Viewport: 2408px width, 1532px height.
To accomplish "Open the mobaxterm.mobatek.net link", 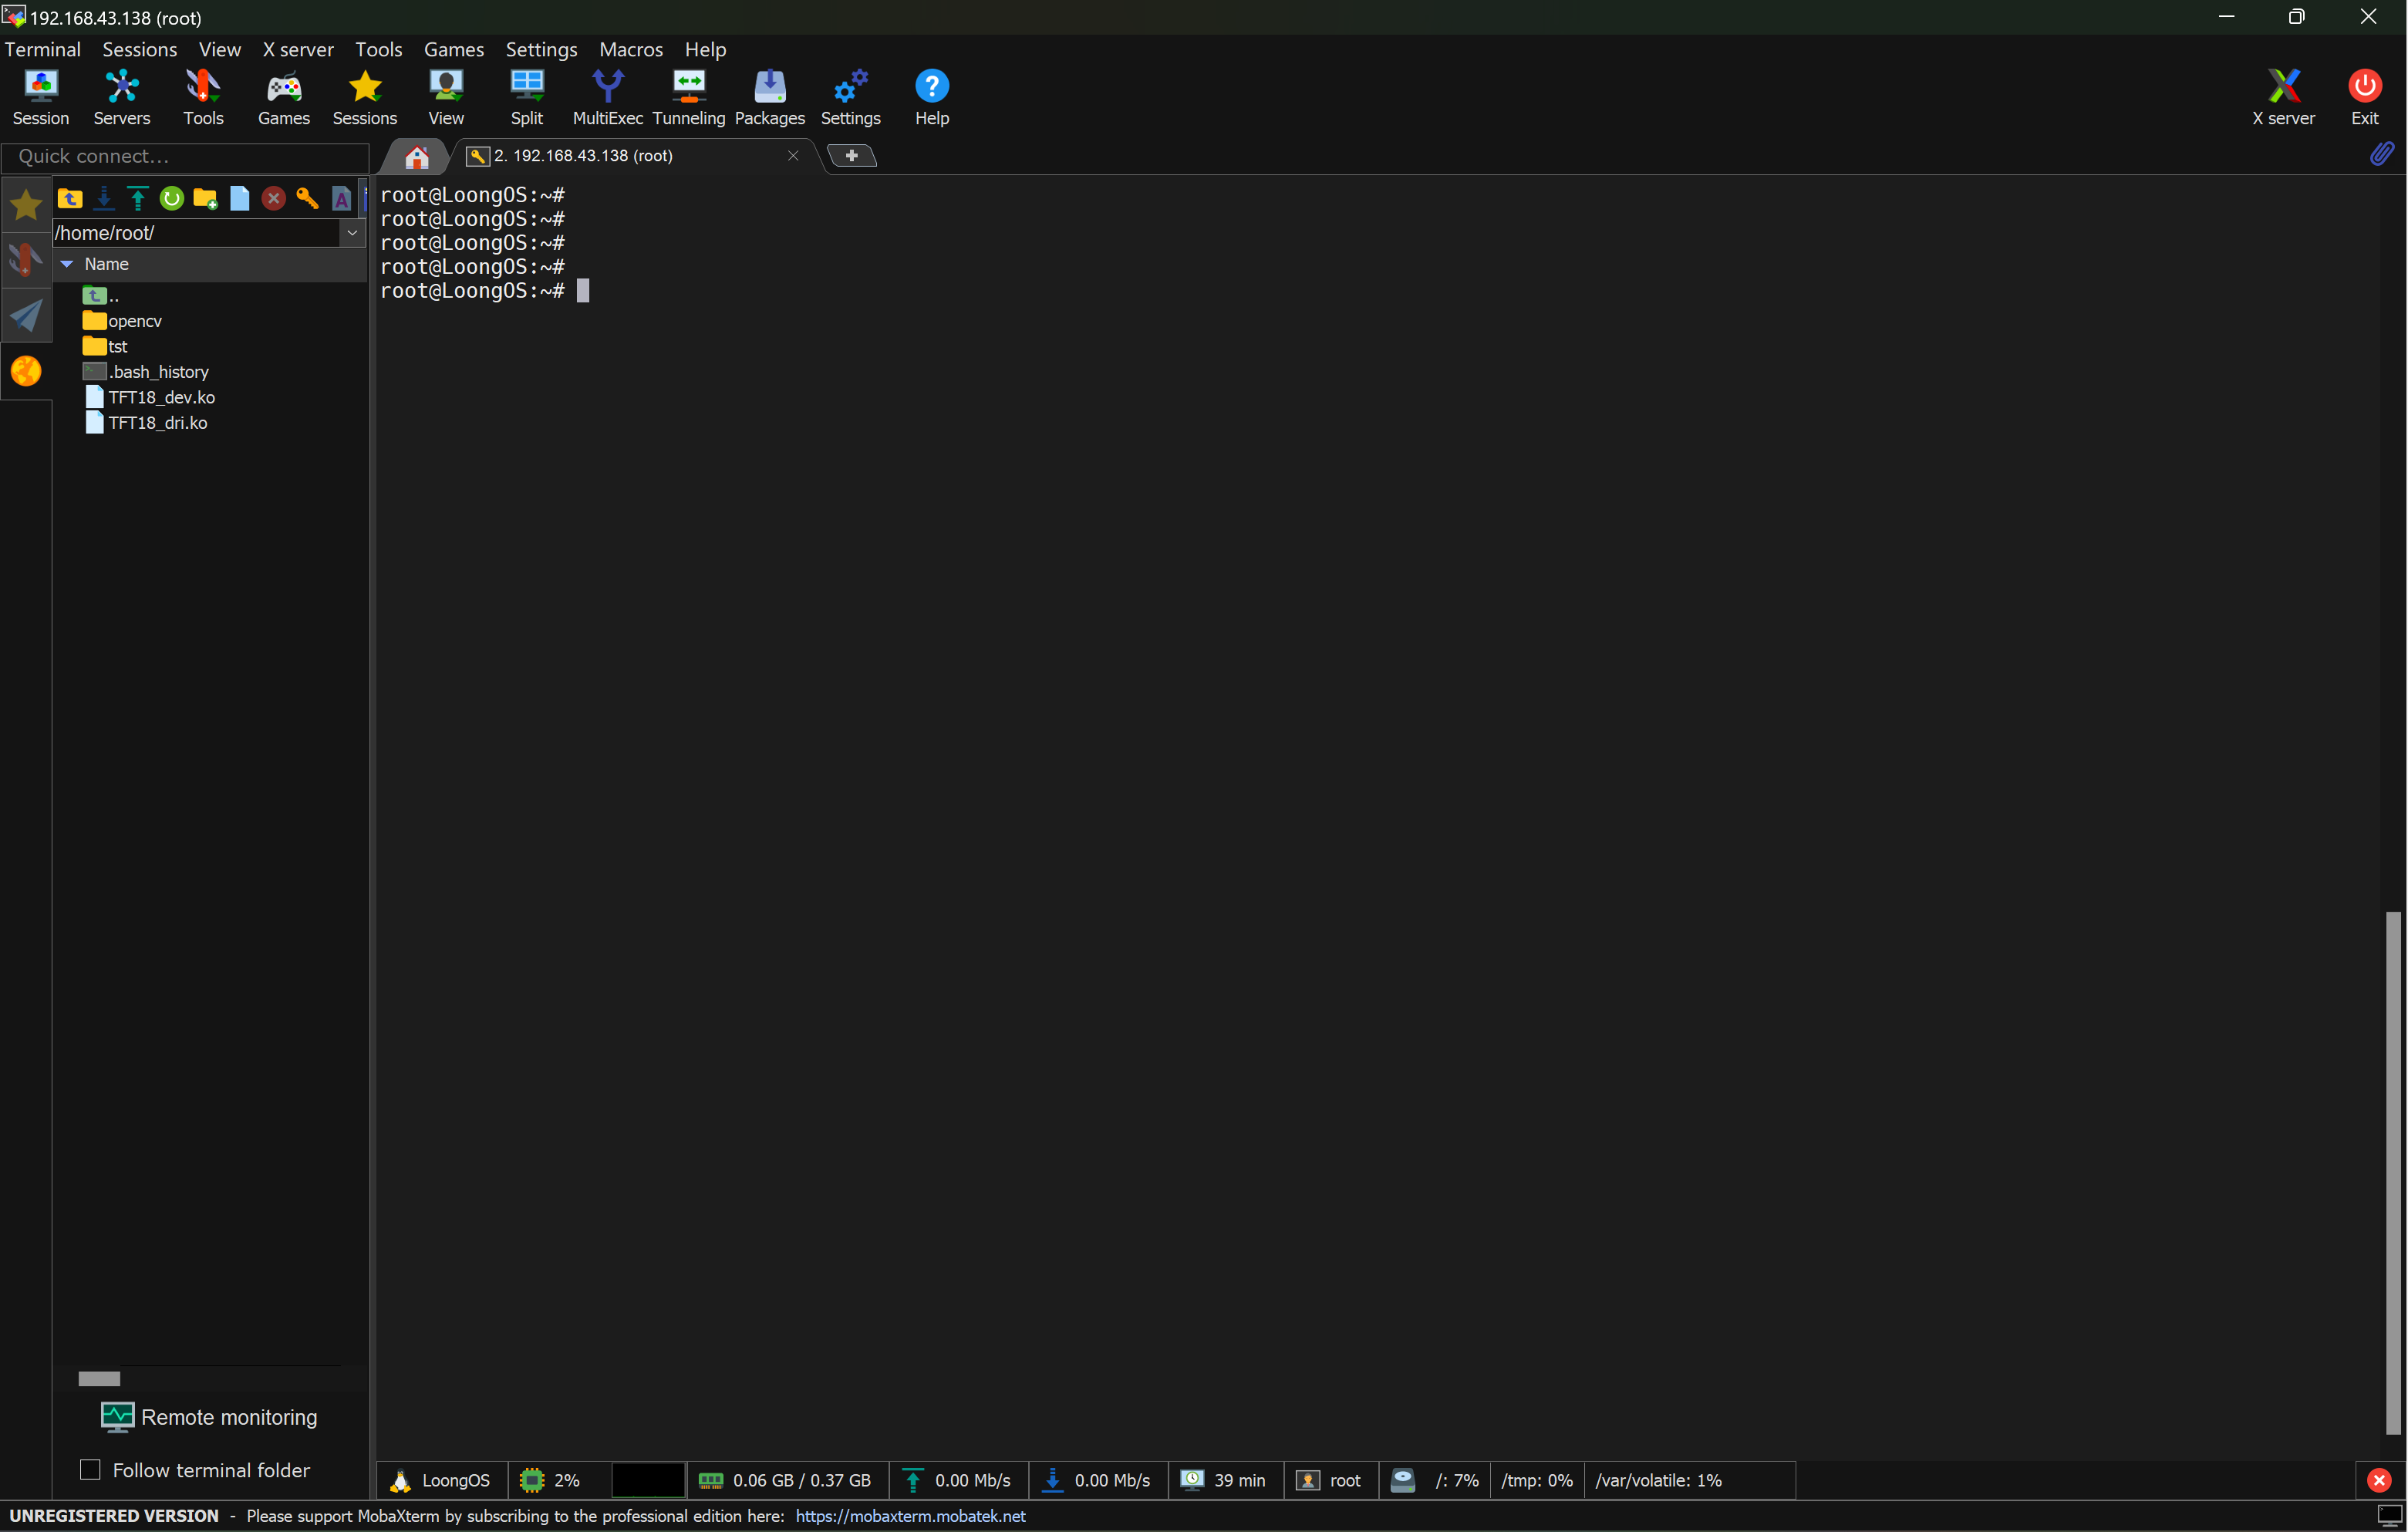I will click(910, 1515).
